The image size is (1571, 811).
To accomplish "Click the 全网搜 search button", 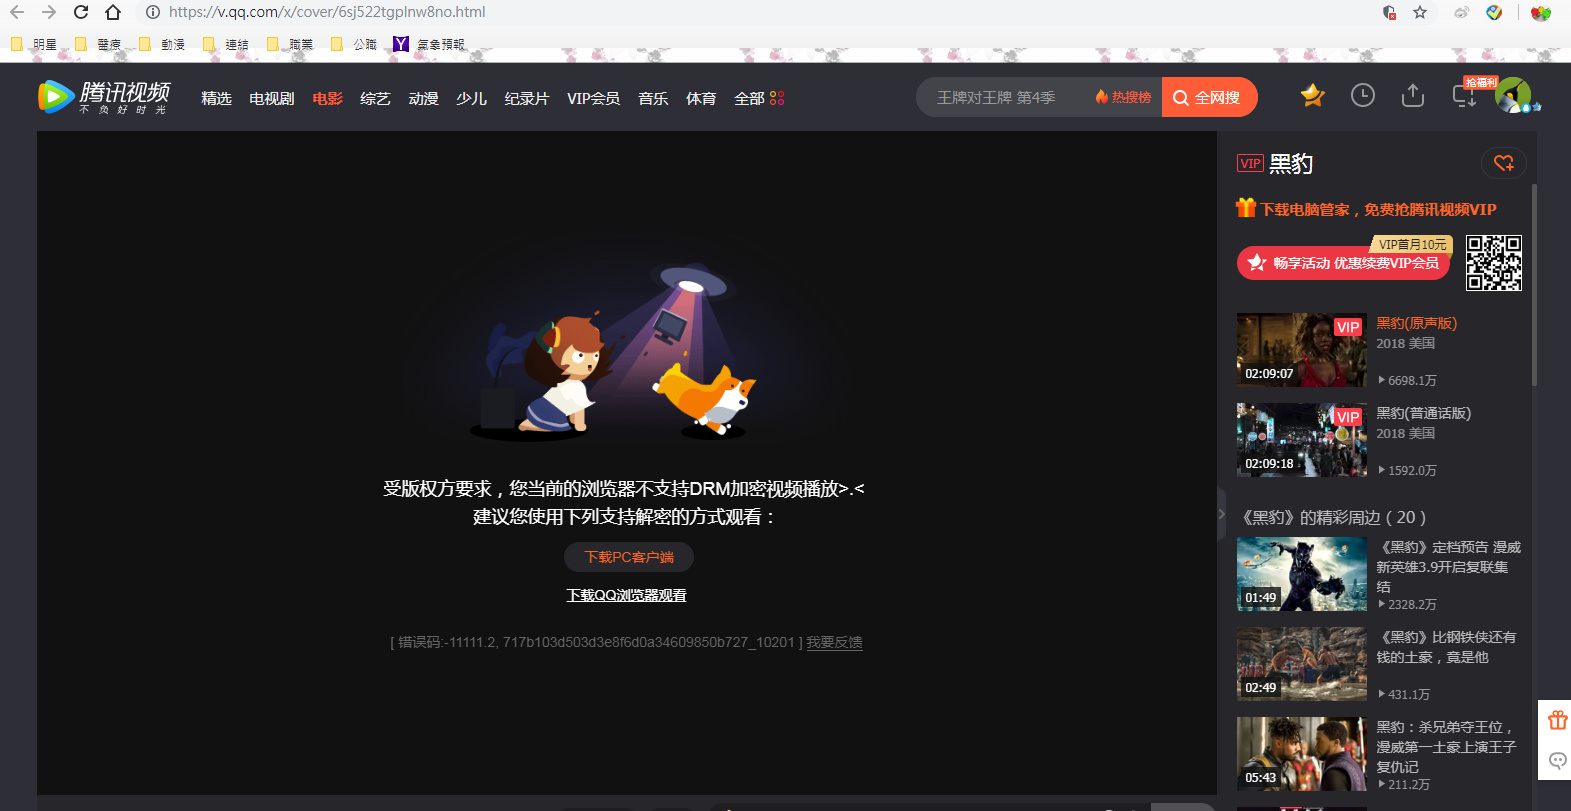I will 1208,97.
